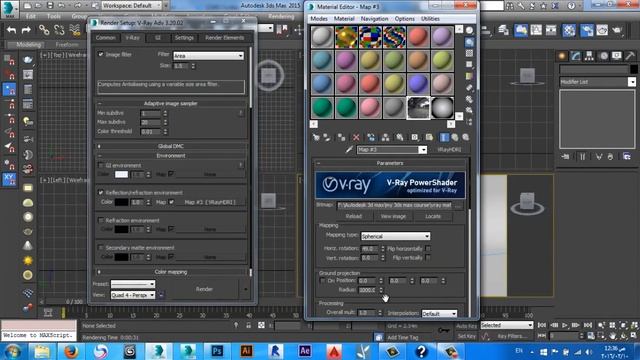Open Firefox from the taskbar
This screenshot has height=360, width=640.
(71, 351)
